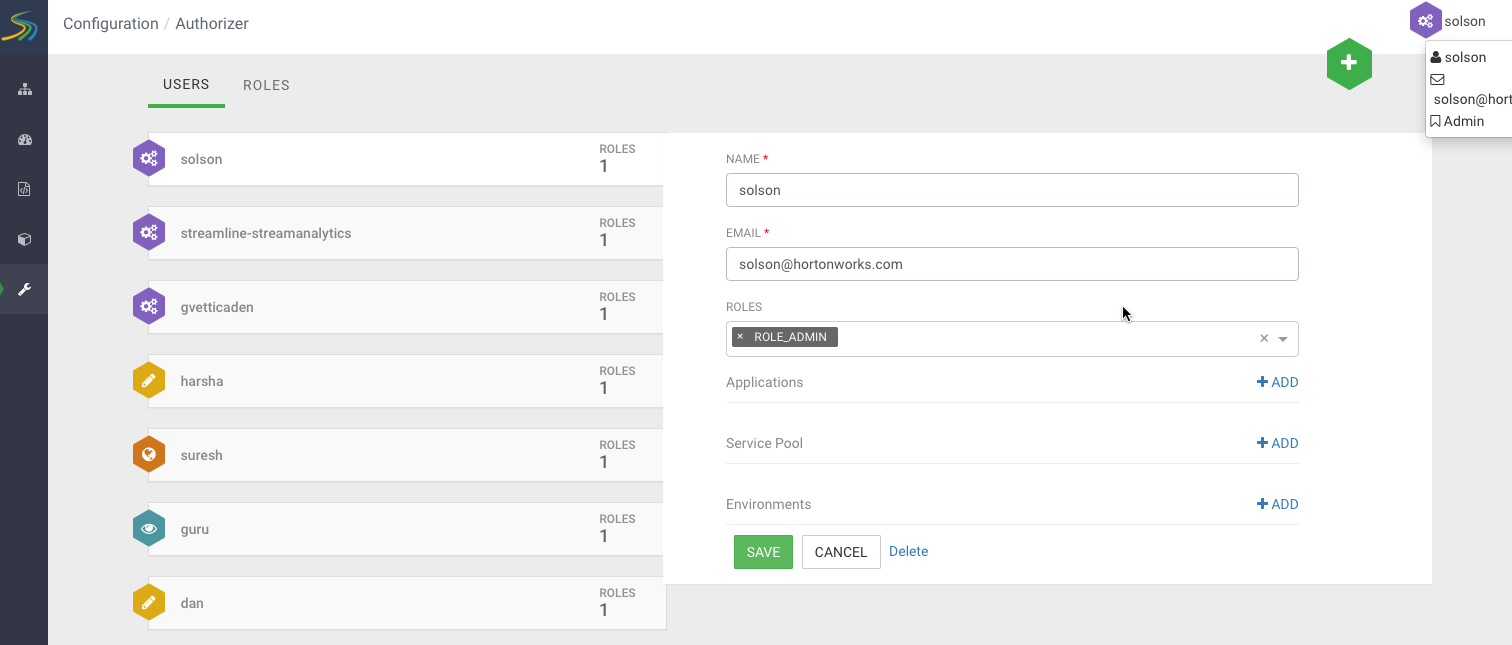1512x645 pixels.
Task: Click gvetticaden's purple hexagon icon
Action: (149, 306)
